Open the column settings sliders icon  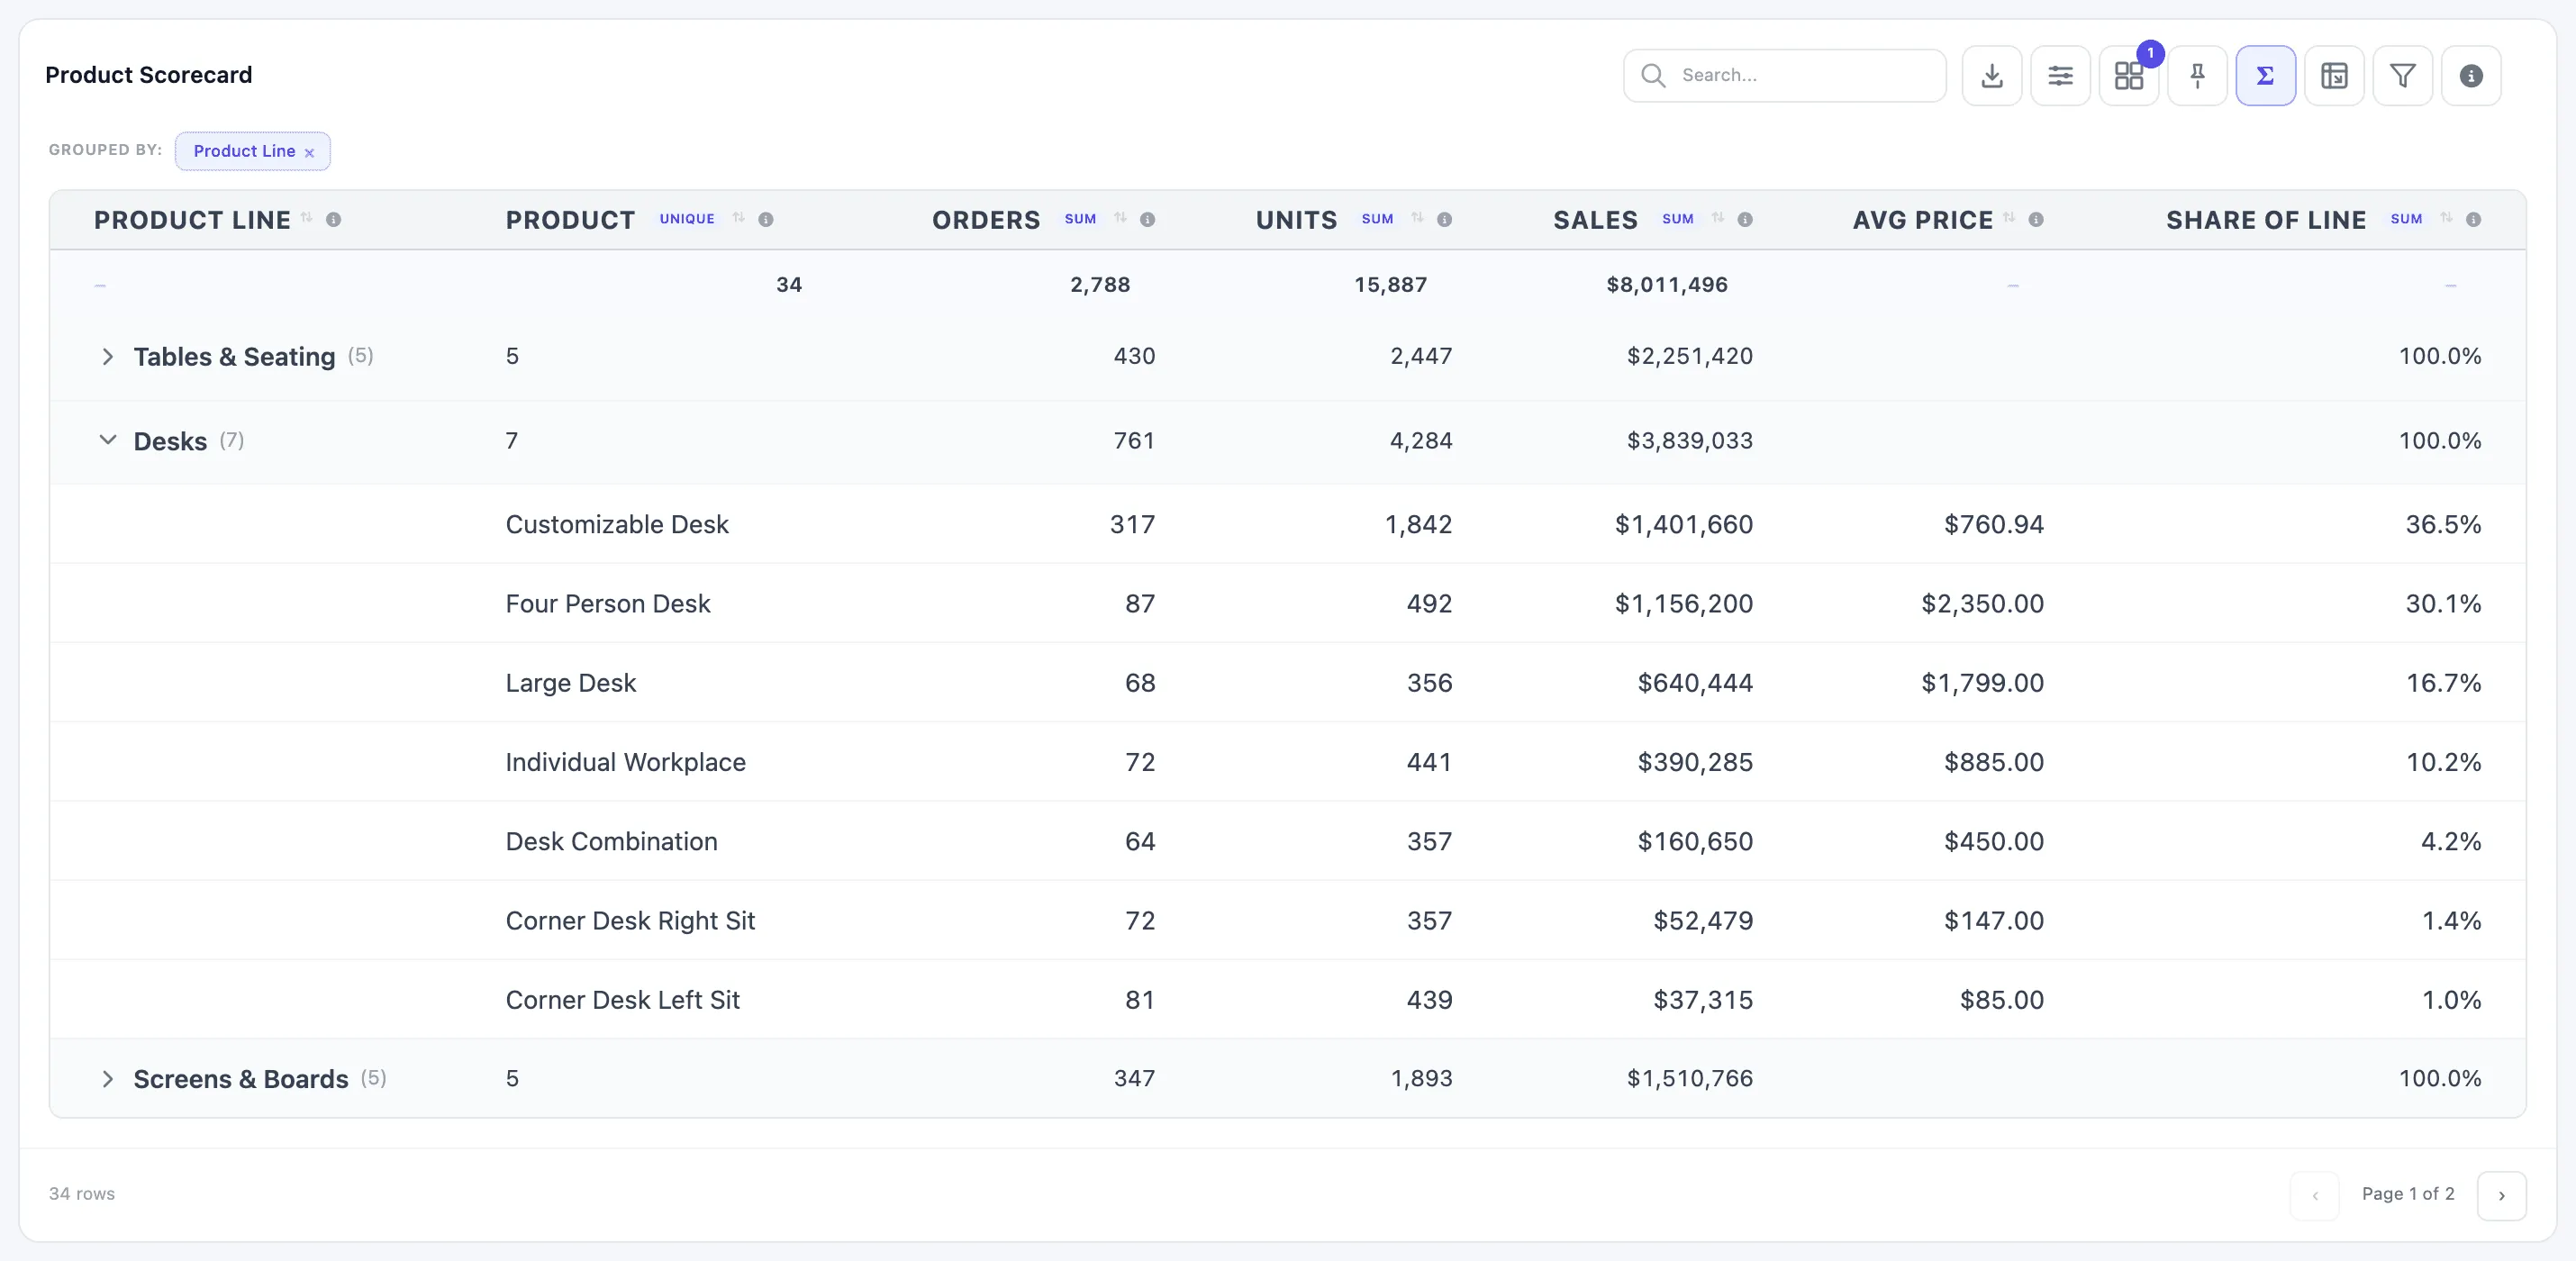pos(2060,75)
